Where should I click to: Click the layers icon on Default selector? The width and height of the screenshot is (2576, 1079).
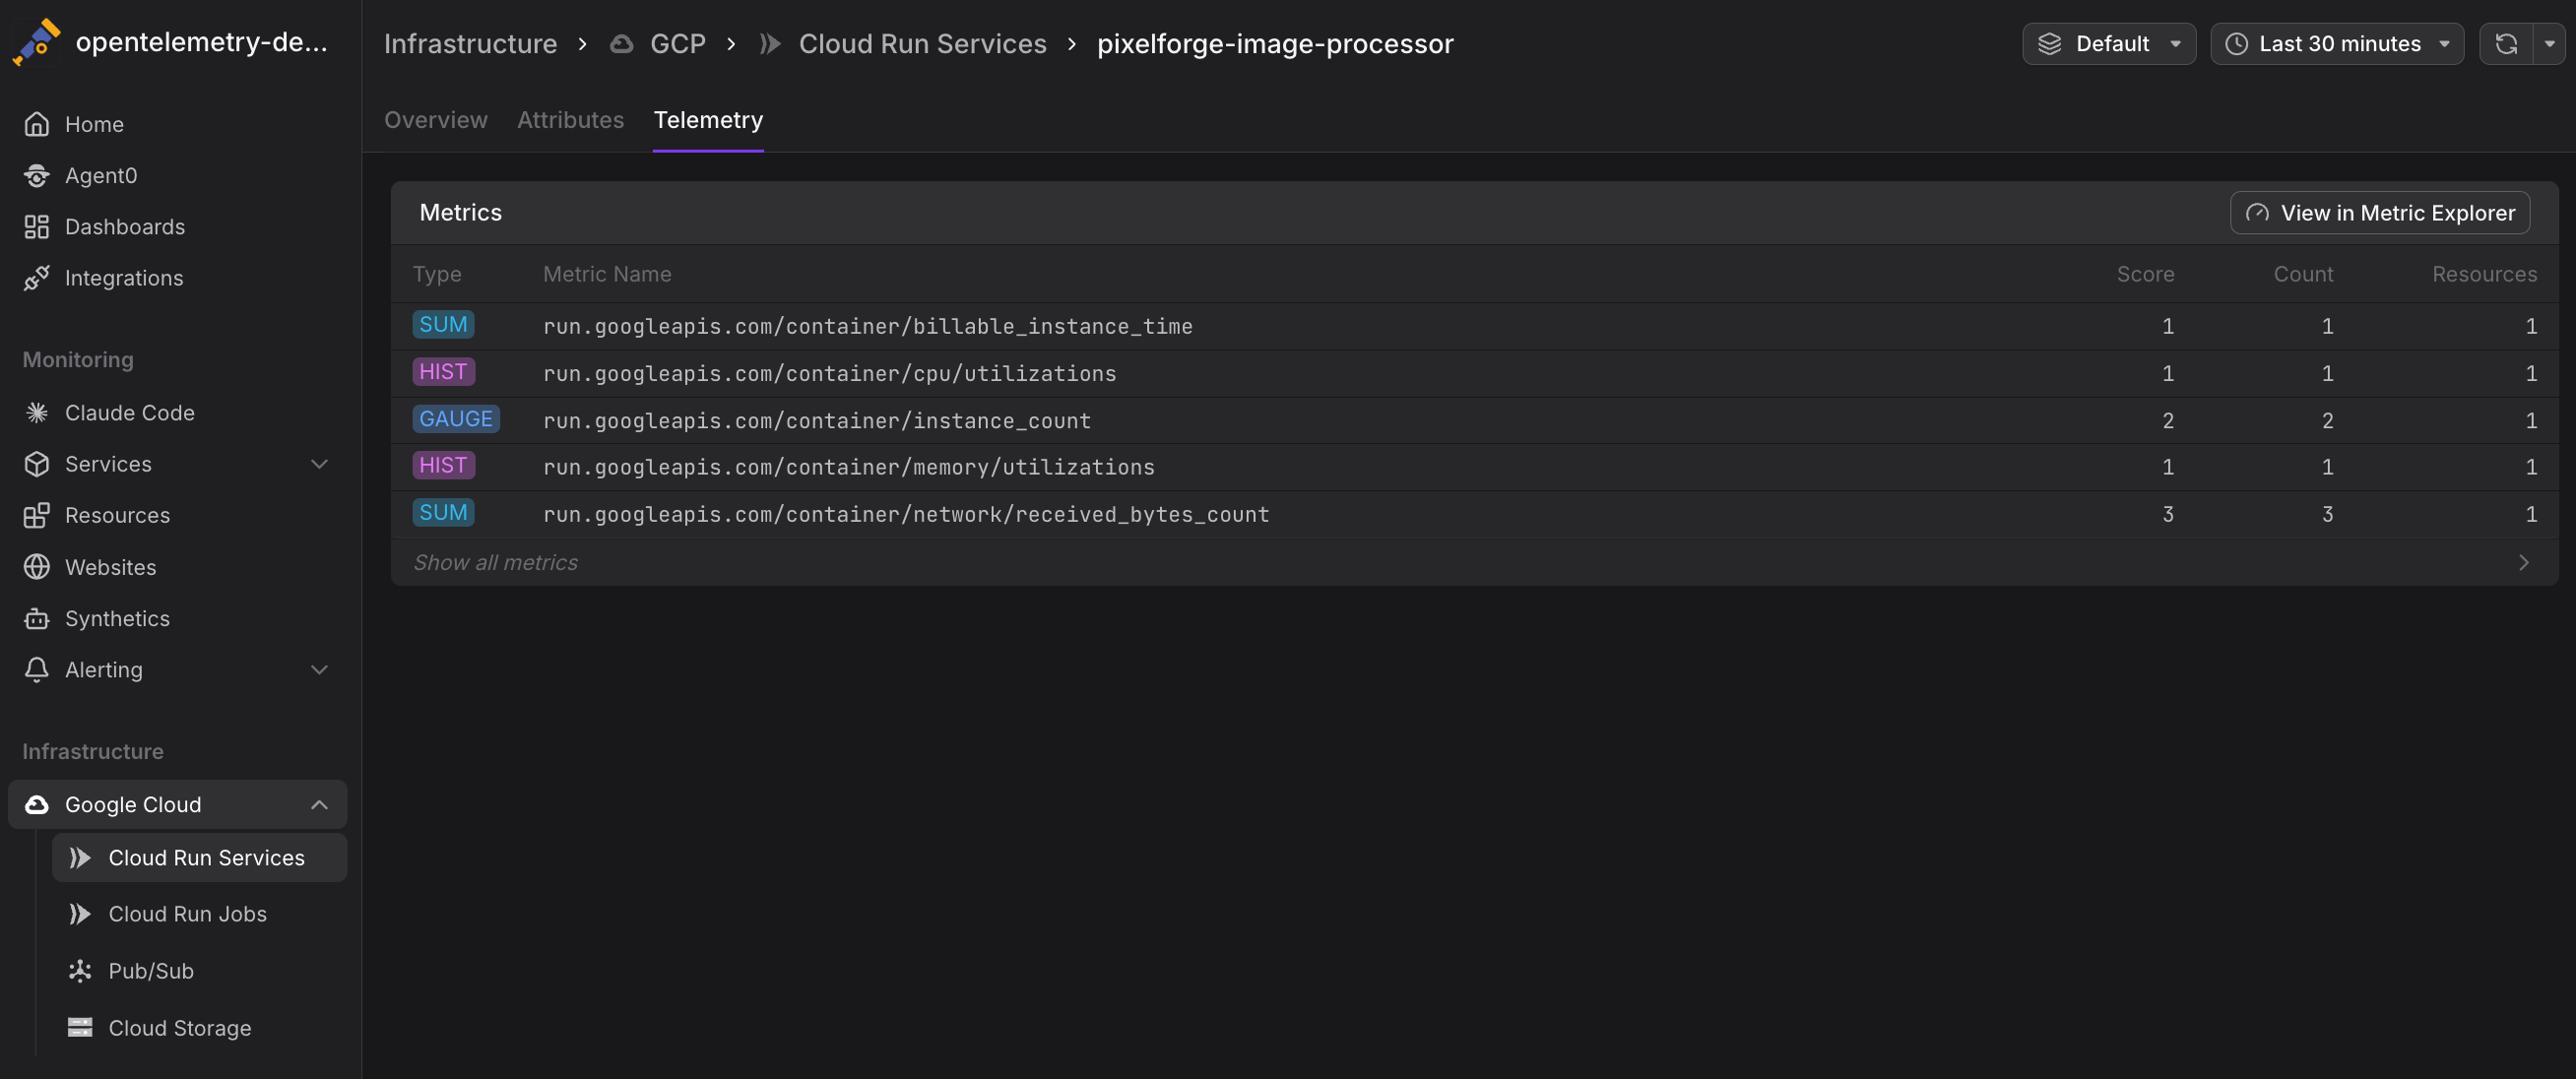pos(2050,44)
